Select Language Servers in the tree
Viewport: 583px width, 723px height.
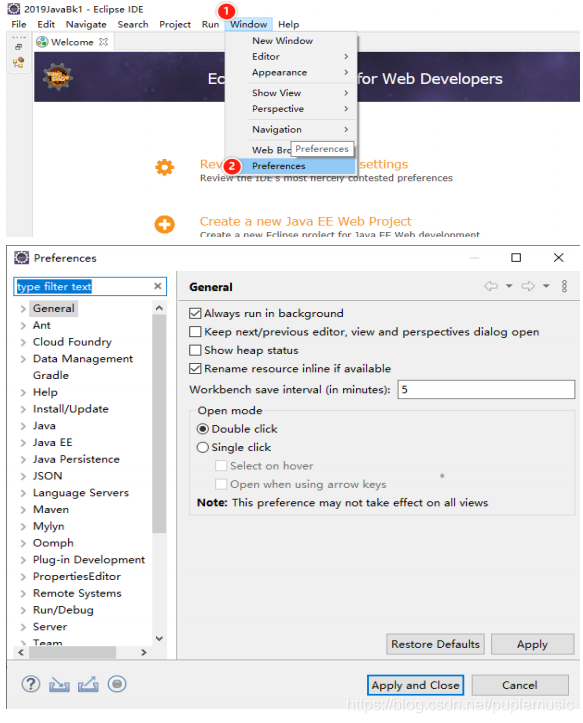(81, 493)
